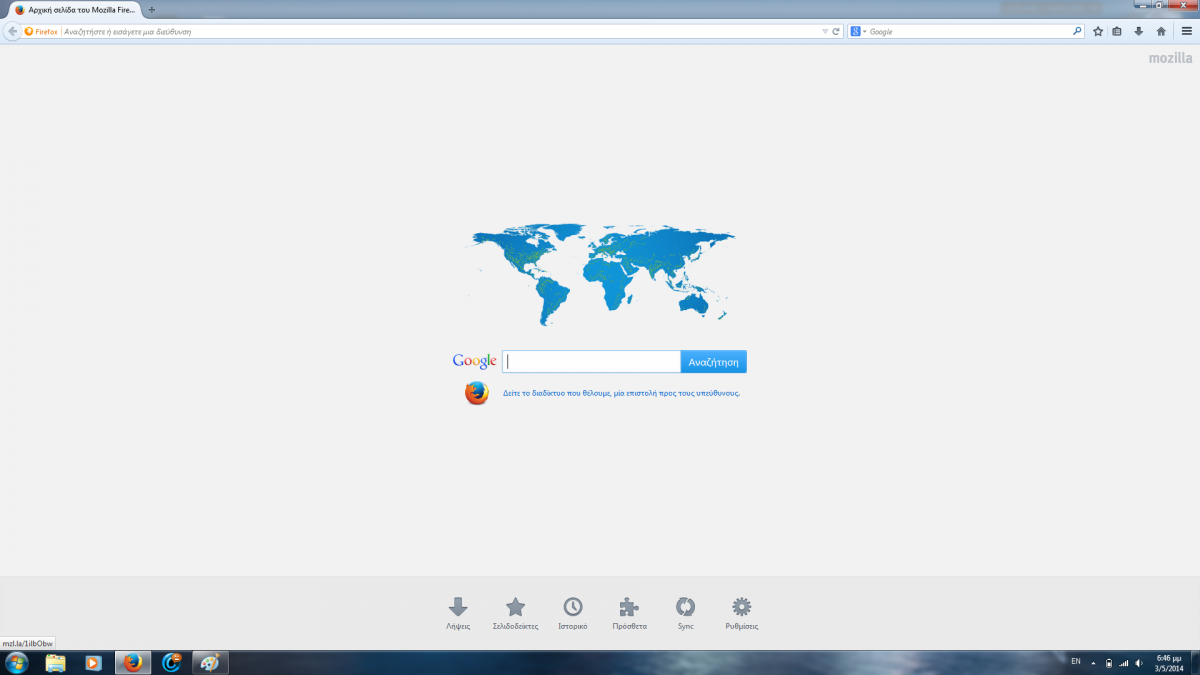Open a new tab with plus button
Screen dimensions: 1200x675
152,9
